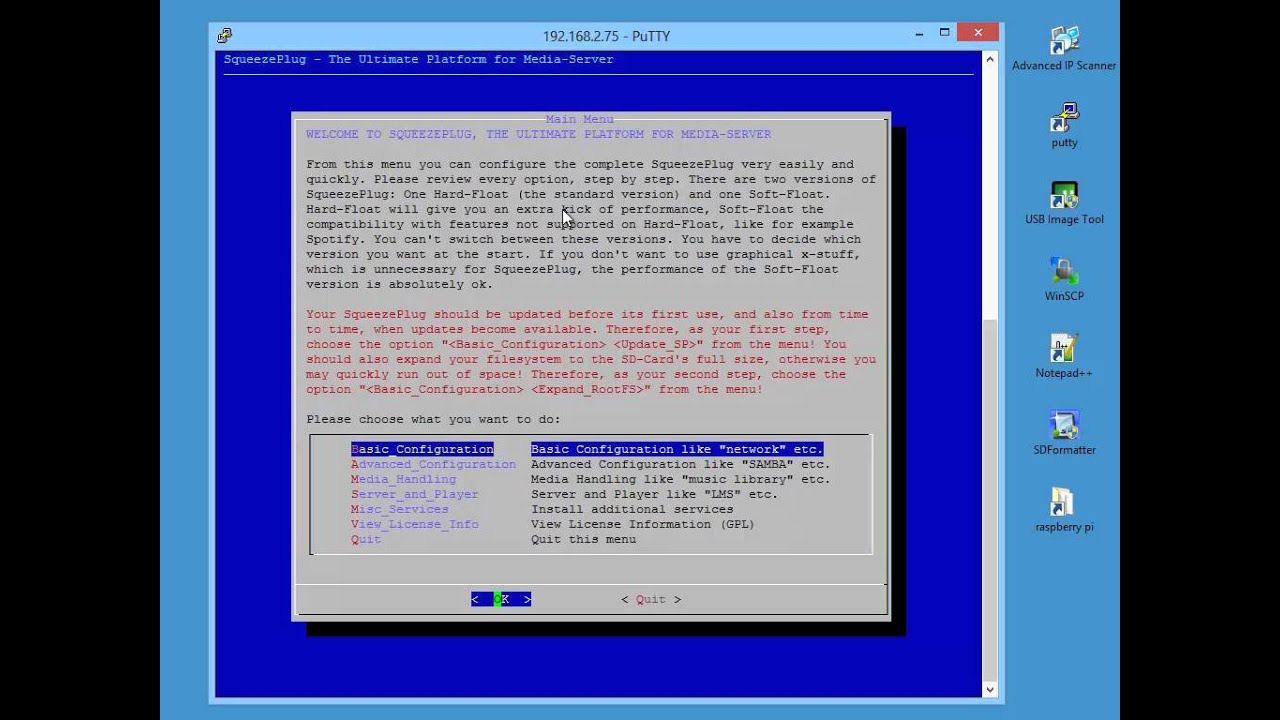Click the 'Main Menu' dialog title
The width and height of the screenshot is (1280, 720).
click(580, 119)
